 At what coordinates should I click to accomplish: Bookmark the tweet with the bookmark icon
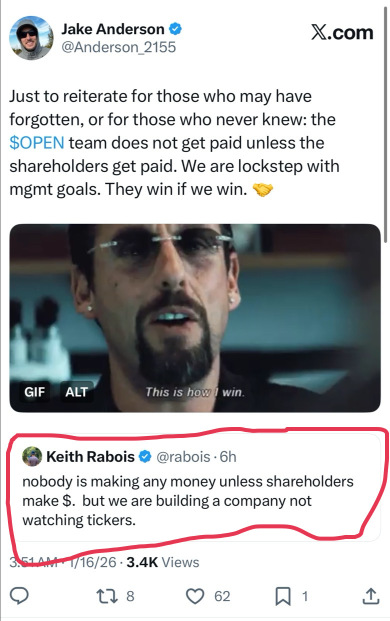click(x=283, y=596)
